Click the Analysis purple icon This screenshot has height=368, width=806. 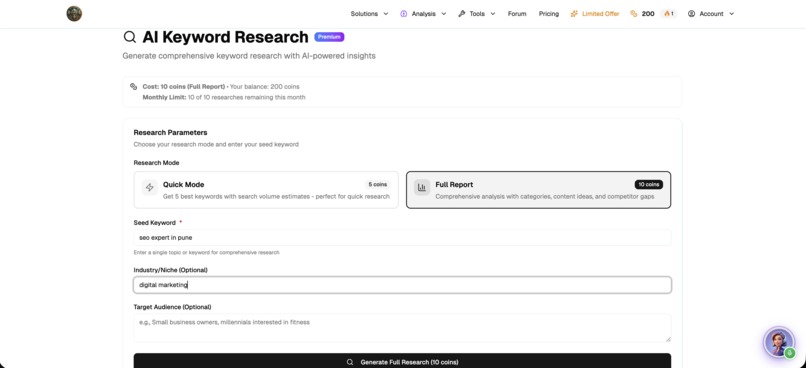pos(404,14)
